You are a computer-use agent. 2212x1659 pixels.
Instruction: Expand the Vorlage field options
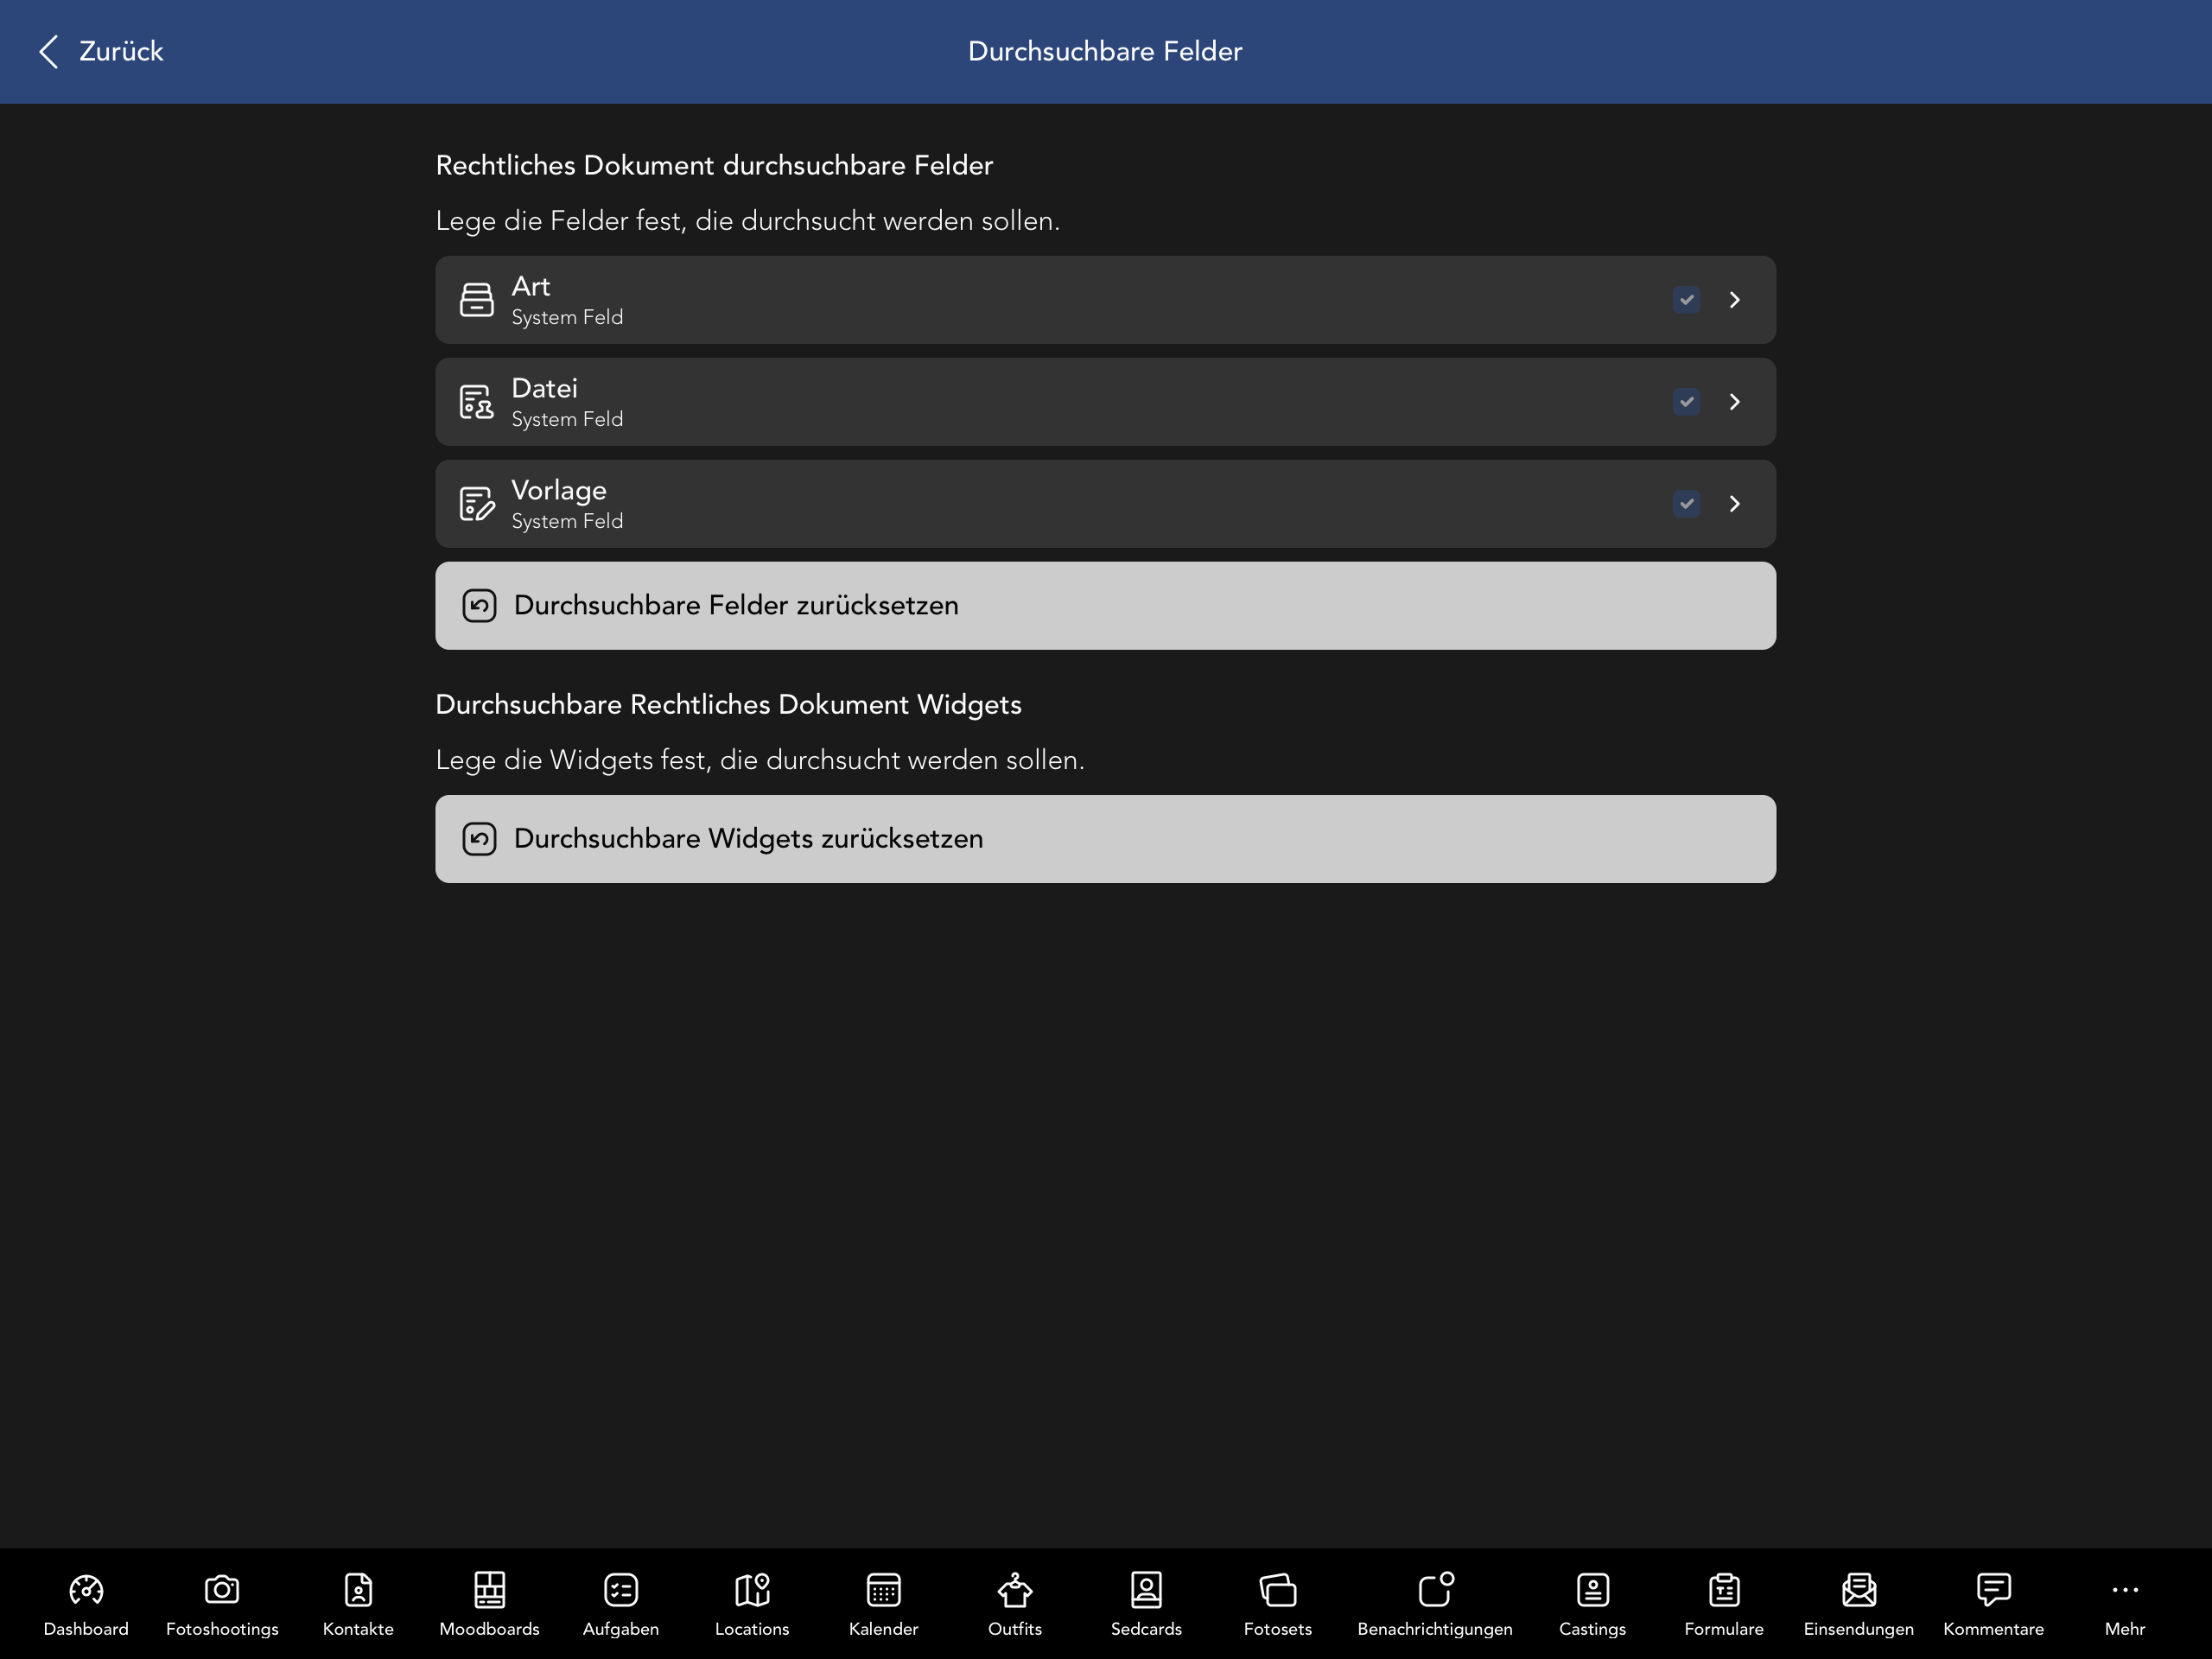point(1735,504)
